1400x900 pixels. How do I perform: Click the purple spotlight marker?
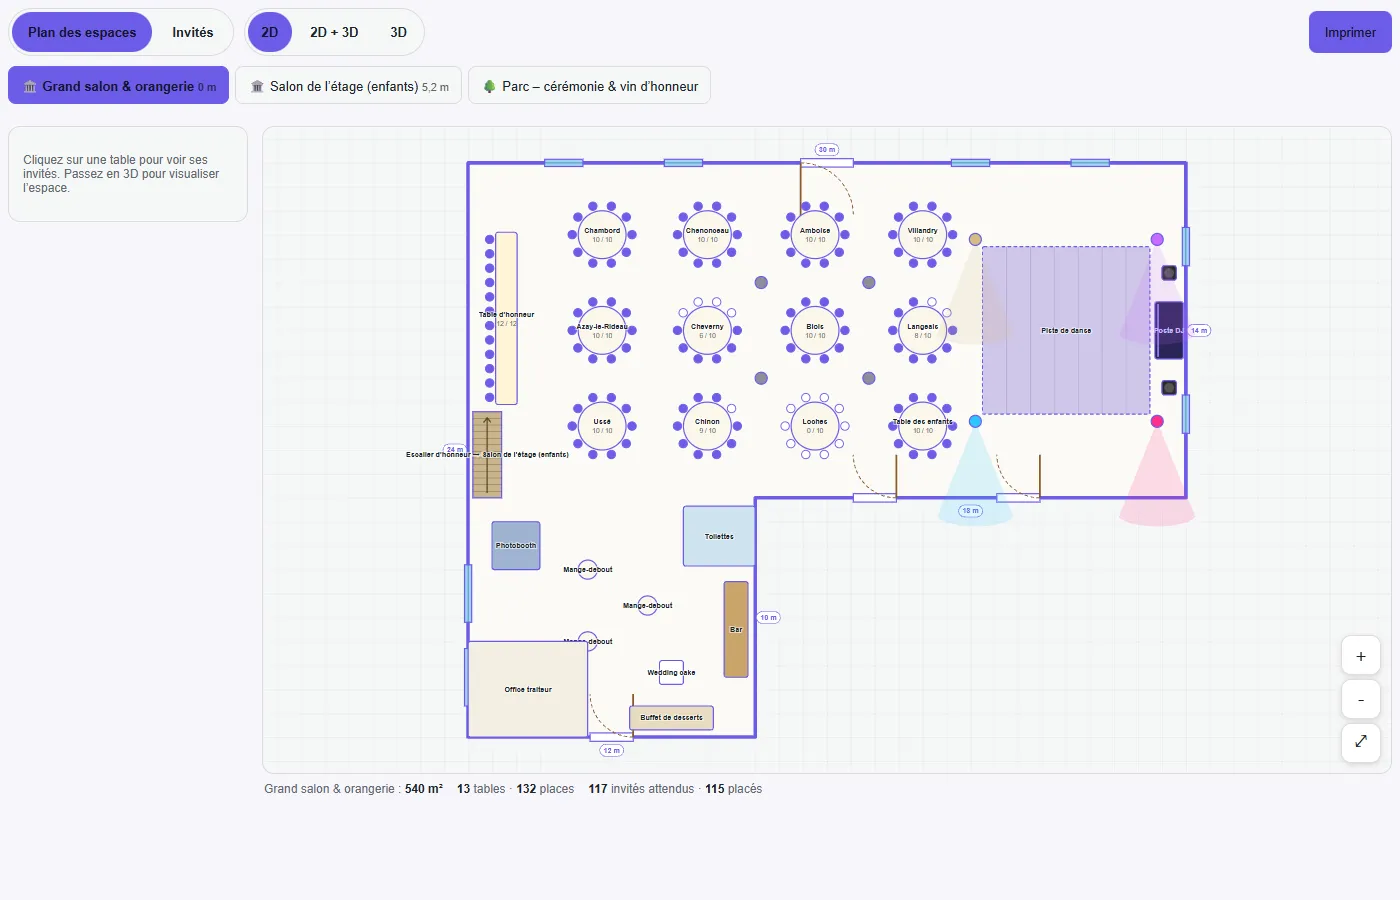[x=1157, y=239]
